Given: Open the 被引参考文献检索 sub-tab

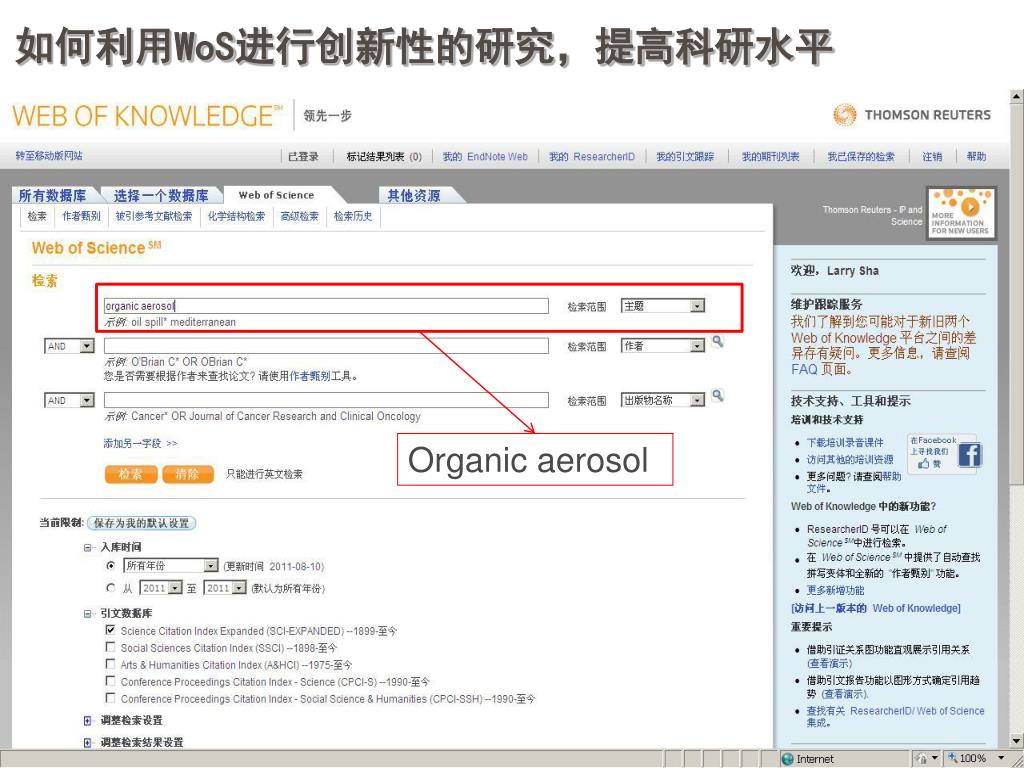Looking at the screenshot, I should click(153, 216).
